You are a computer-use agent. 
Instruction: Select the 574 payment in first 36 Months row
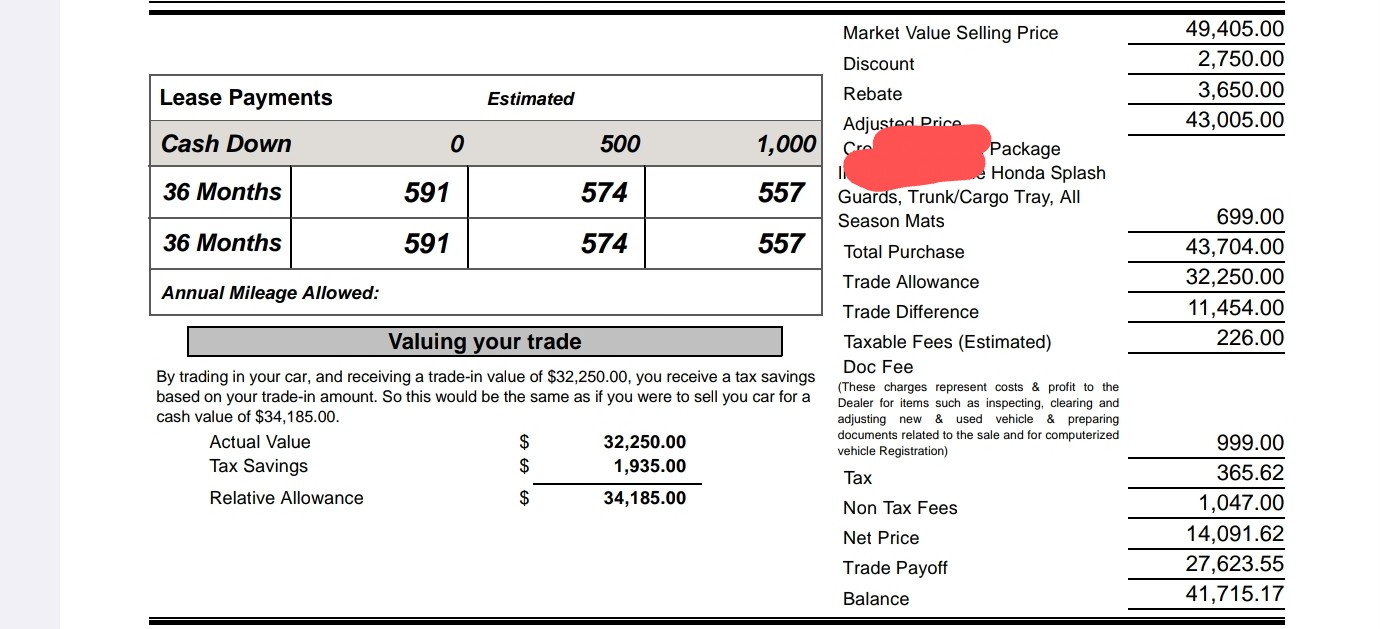coord(604,192)
